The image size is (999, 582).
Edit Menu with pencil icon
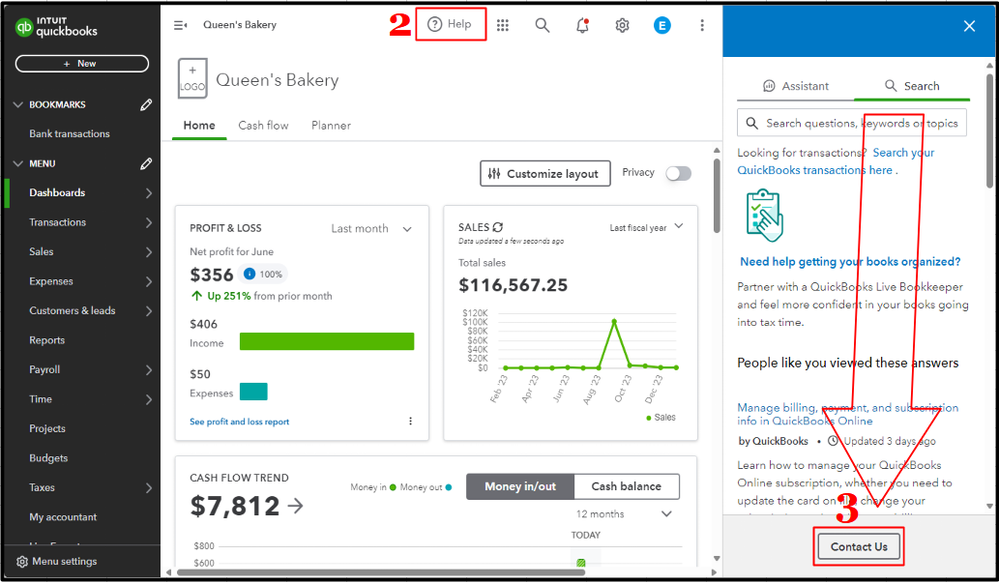click(146, 164)
